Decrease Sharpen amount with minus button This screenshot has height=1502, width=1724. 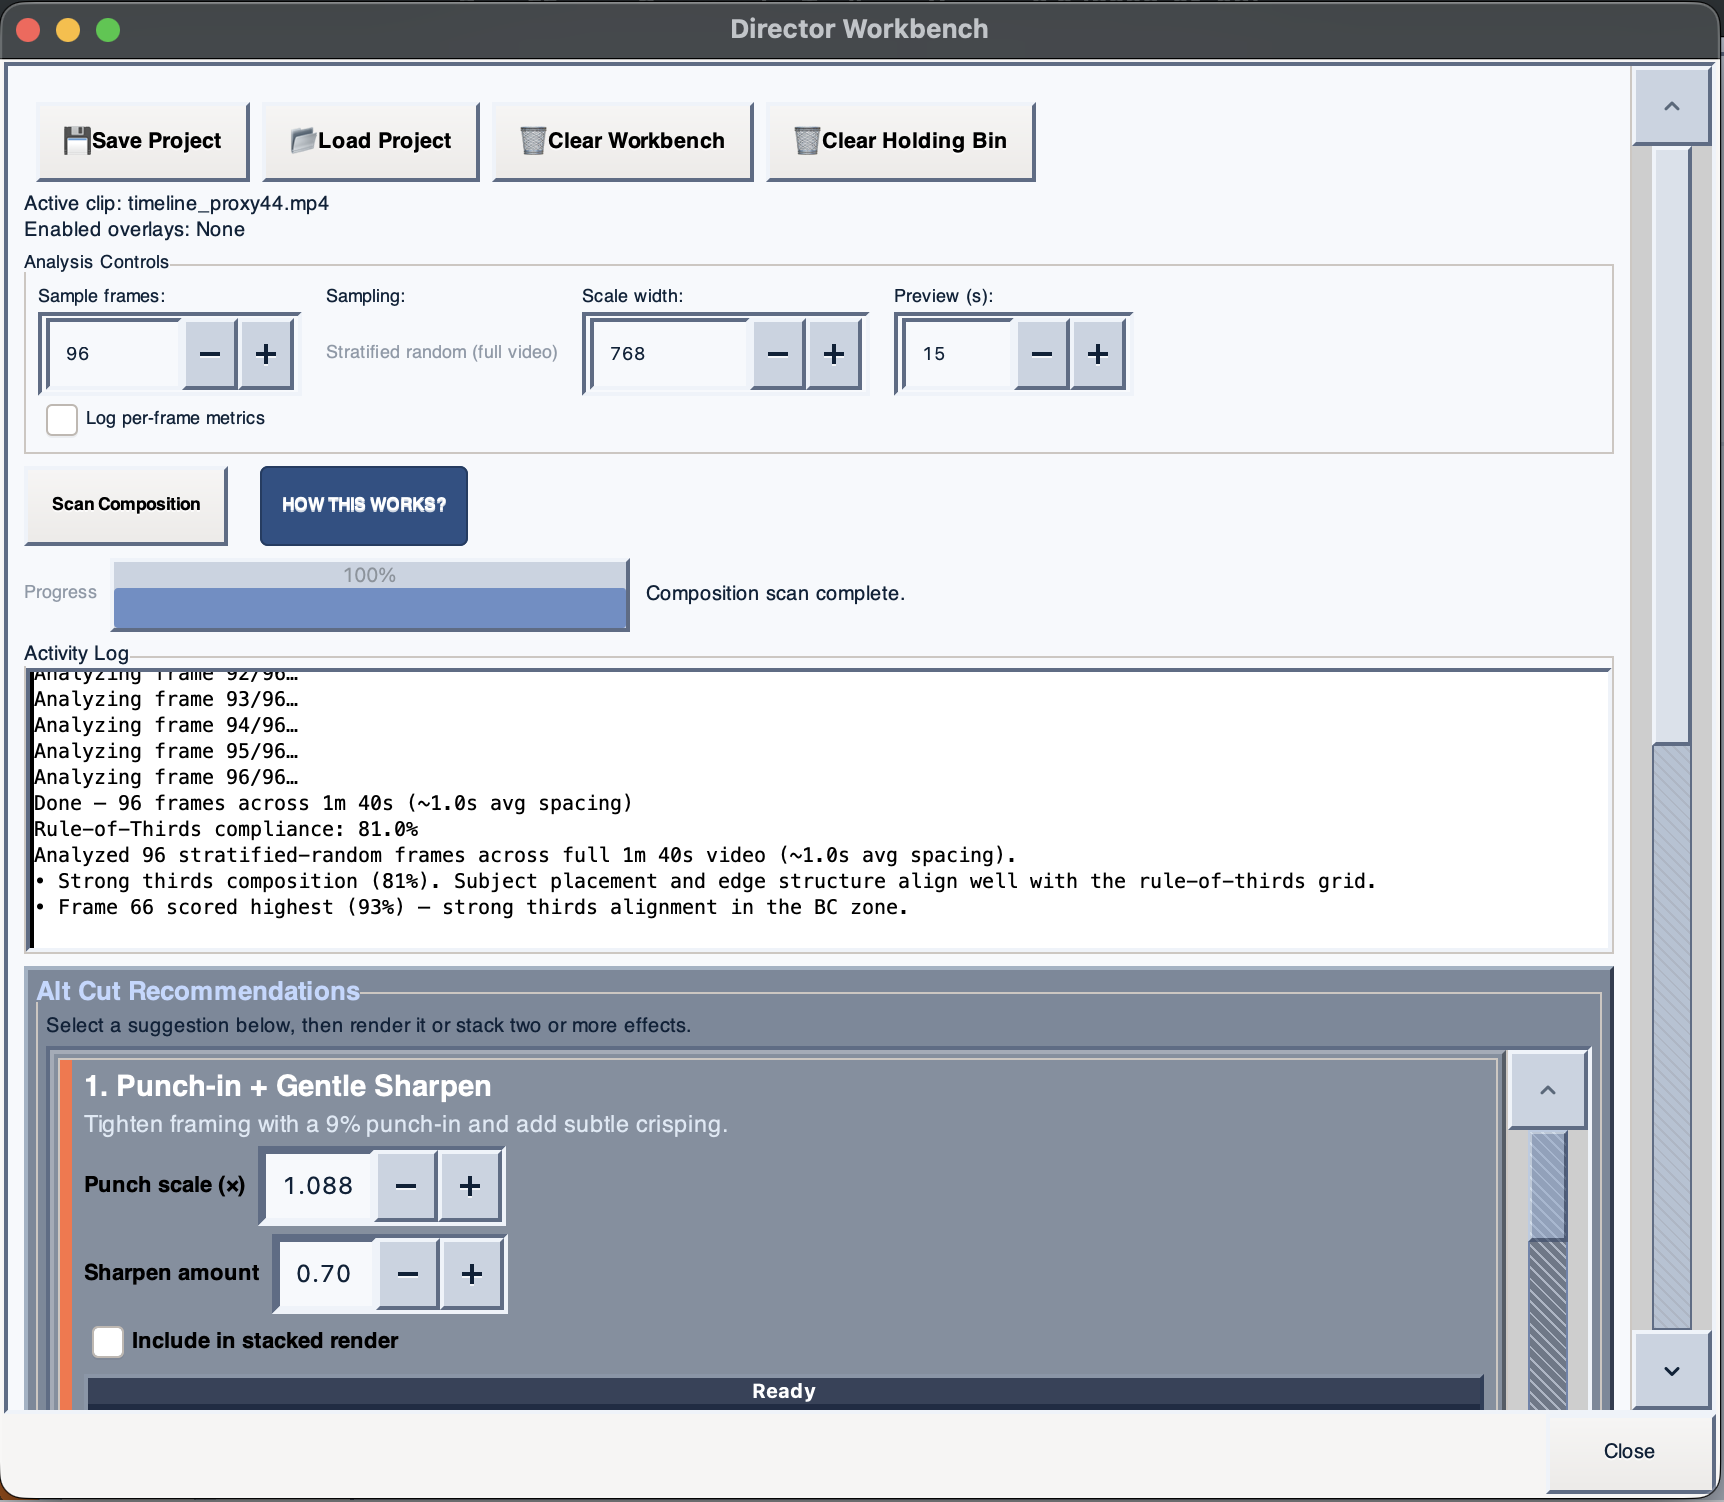(408, 1274)
